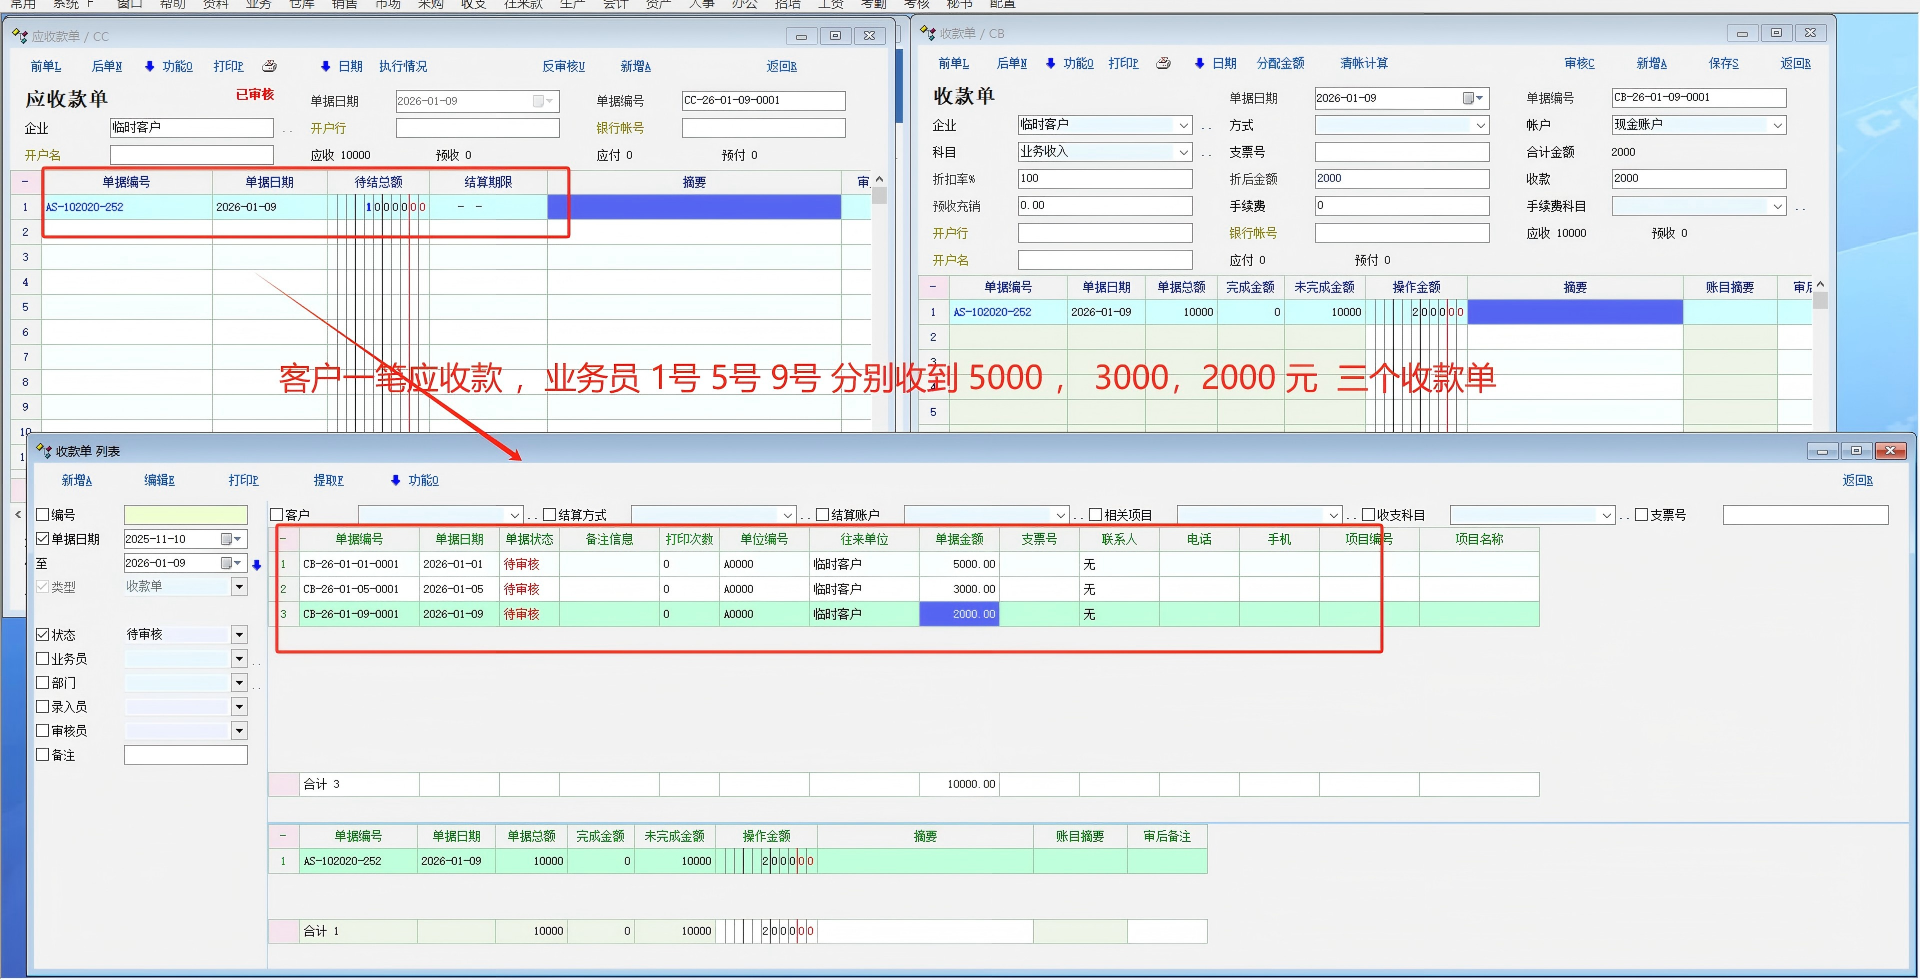The image size is (1920, 980).
Task: Click the vertical scrollbar of 应收款单 grid
Action: (x=879, y=300)
